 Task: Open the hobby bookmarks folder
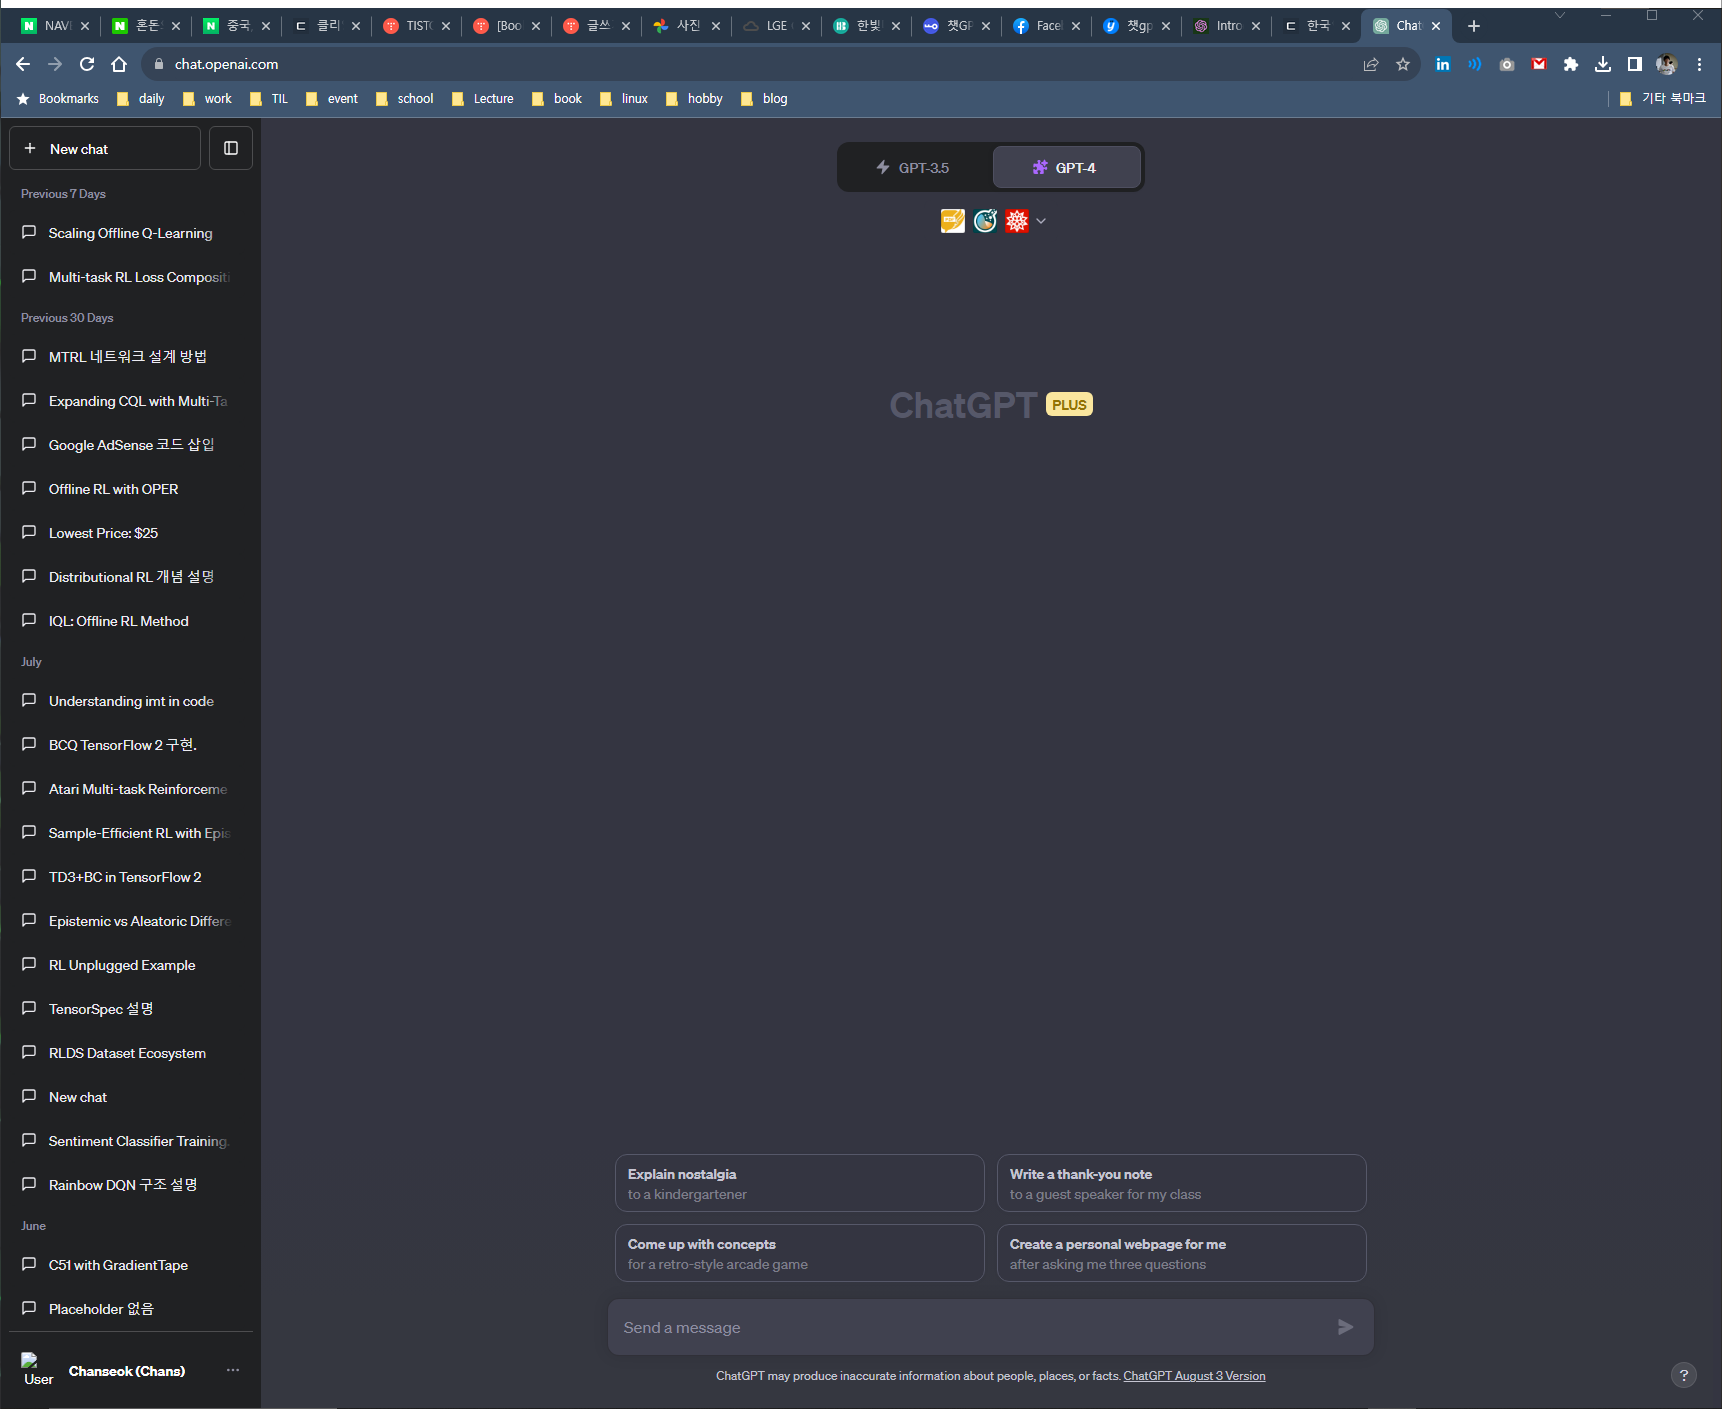coord(694,98)
